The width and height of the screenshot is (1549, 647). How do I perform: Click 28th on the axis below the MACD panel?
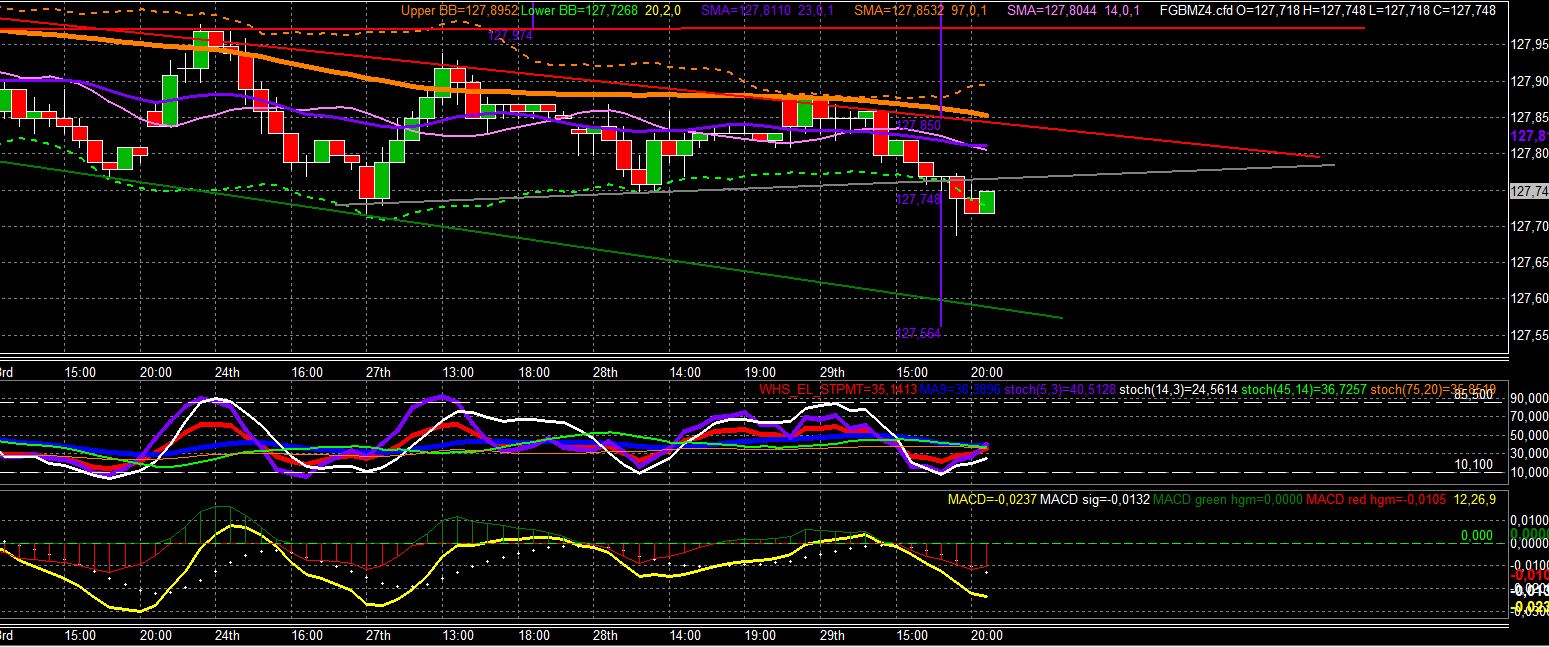(604, 635)
